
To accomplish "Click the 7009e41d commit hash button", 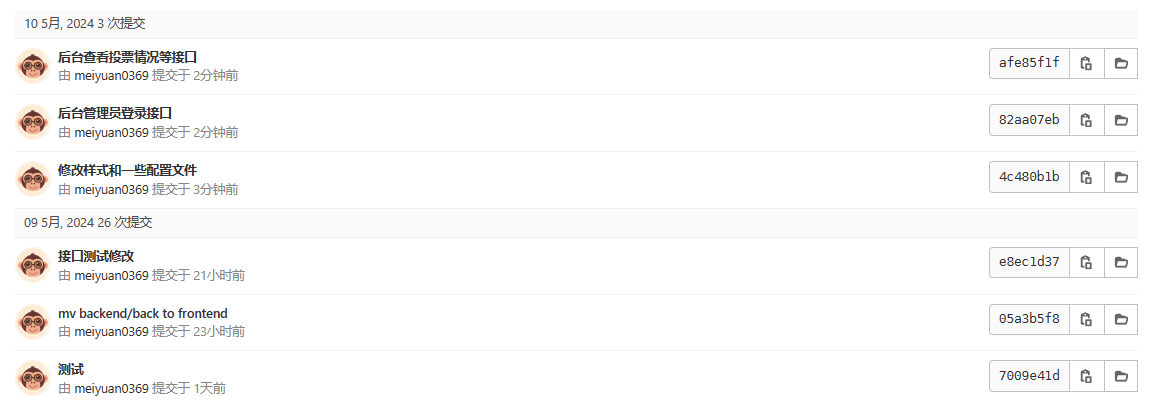I will tap(1029, 376).
